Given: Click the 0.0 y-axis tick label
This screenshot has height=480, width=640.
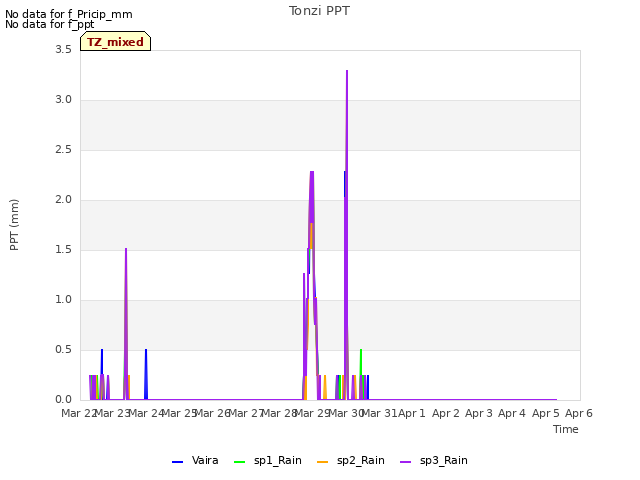Looking at the screenshot, I should [63, 400].
